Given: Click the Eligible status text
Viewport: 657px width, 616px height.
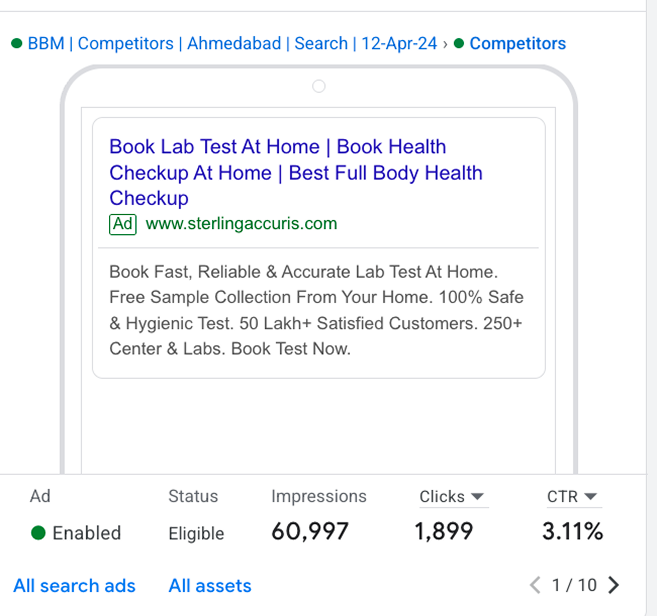Looking at the screenshot, I should point(197,534).
